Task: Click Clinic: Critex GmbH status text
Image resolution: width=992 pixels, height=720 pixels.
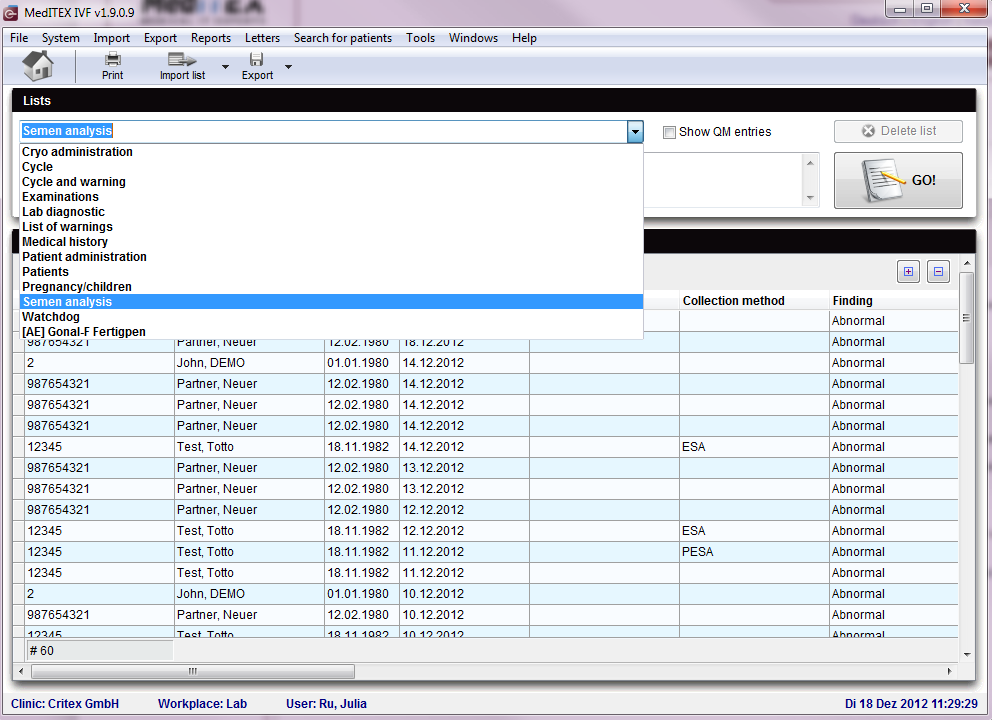Action: click(65, 704)
